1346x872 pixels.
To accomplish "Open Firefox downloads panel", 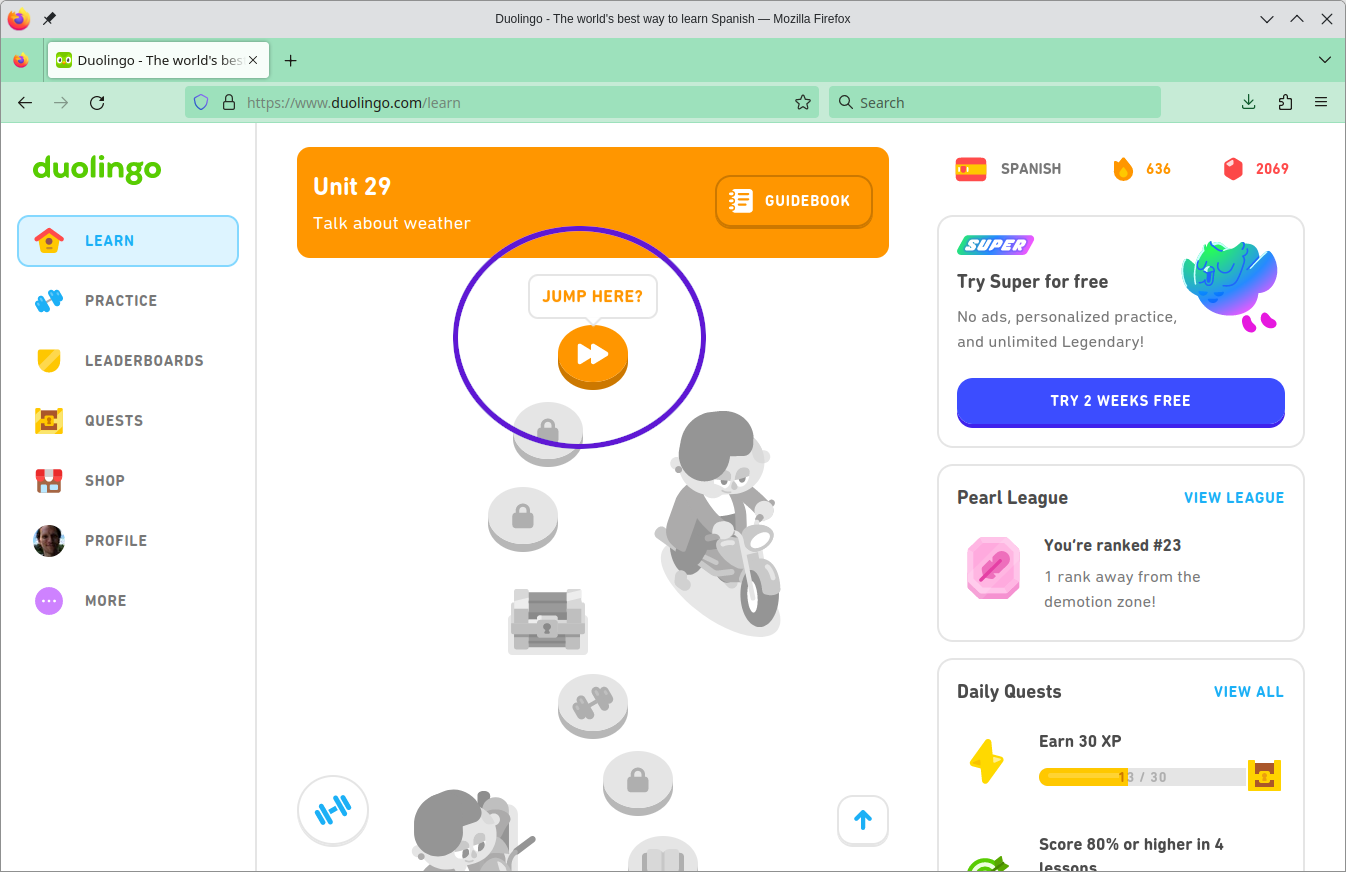I will click(x=1248, y=102).
